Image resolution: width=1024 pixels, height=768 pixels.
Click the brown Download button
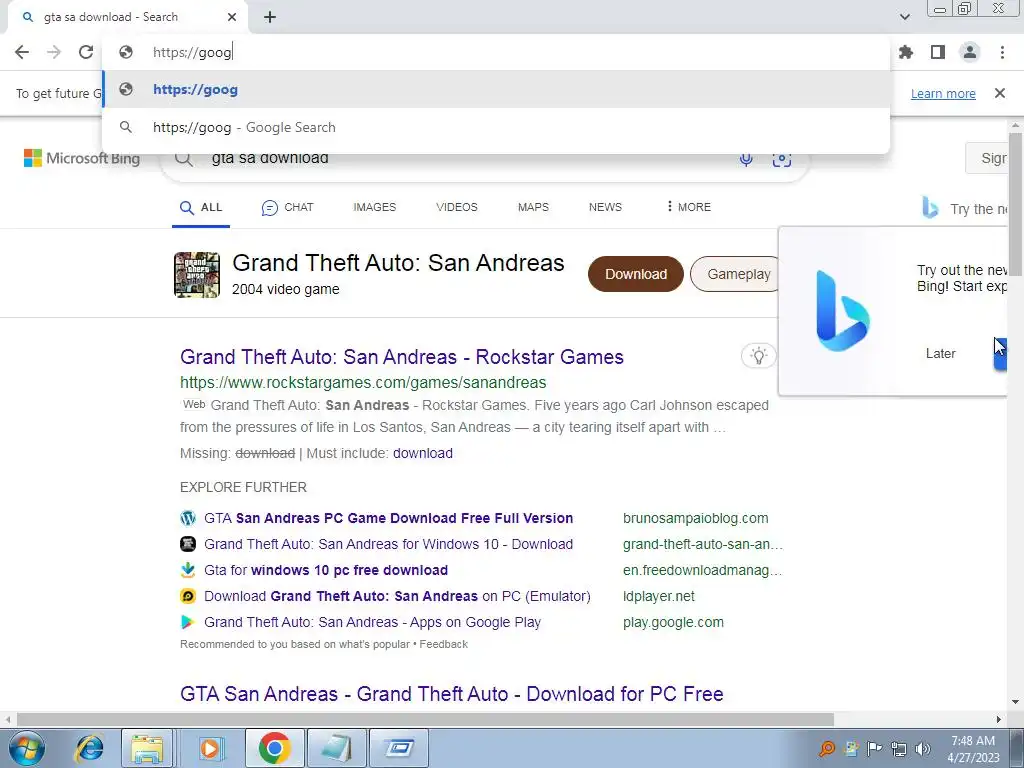coord(635,274)
